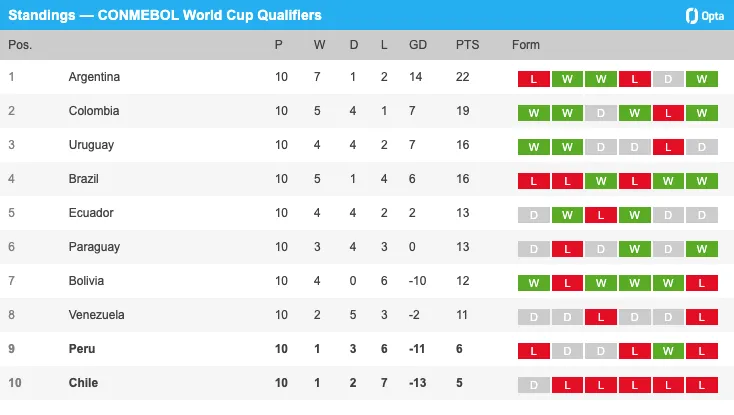Image resolution: width=734 pixels, height=415 pixels.
Task: Click Chile's first grey D form badge
Action: click(534, 385)
